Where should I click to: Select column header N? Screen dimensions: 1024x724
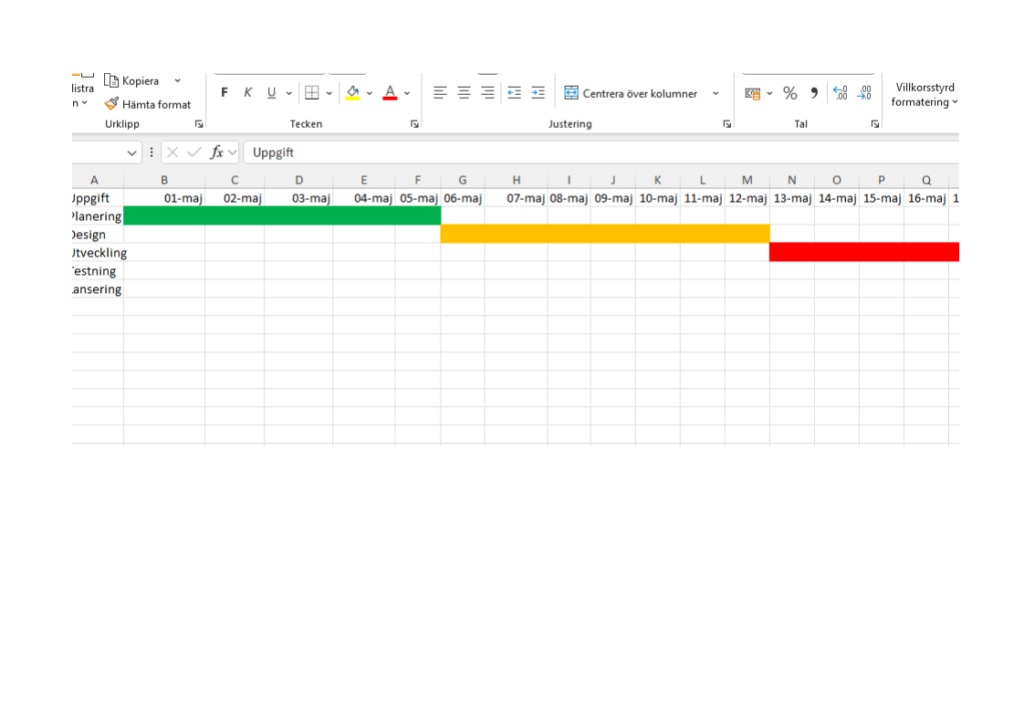(x=792, y=180)
